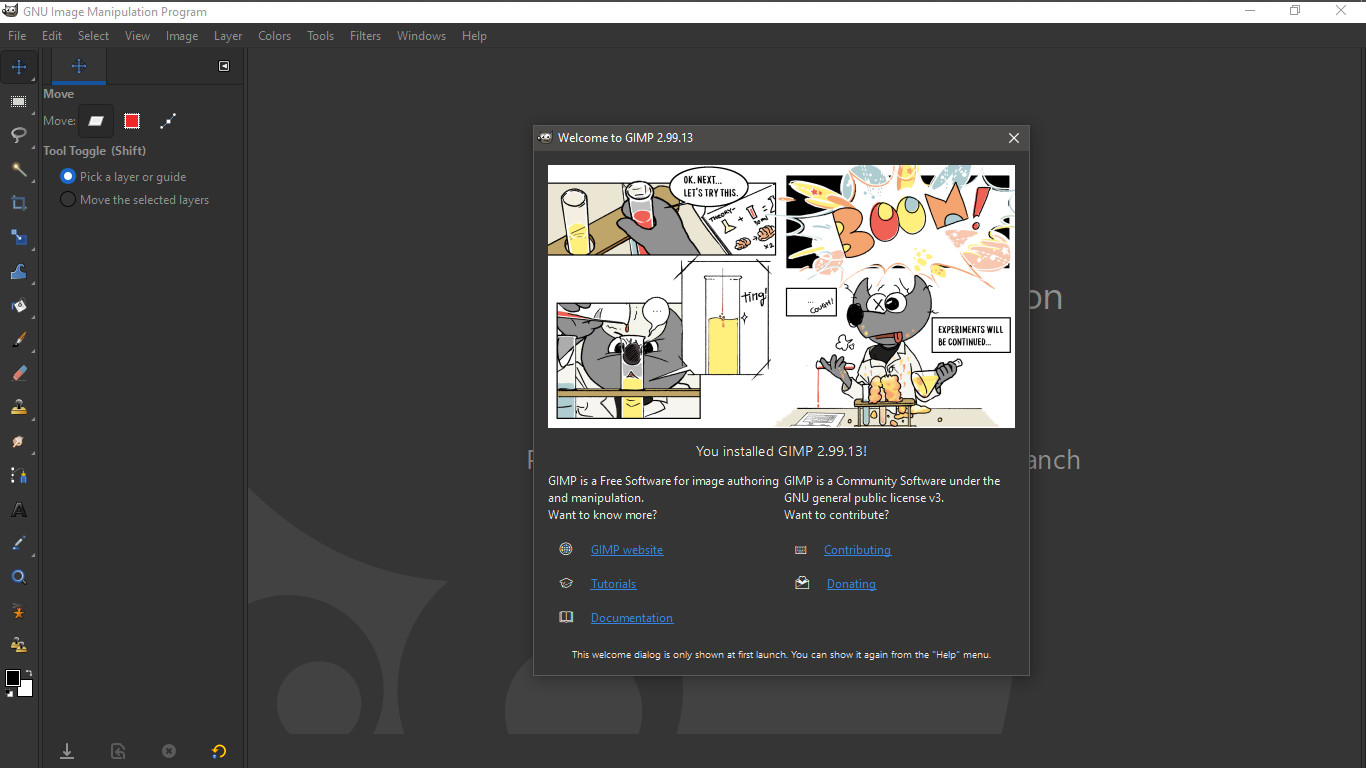The height and width of the screenshot is (768, 1366).
Task: Open the Edit menu
Action: tap(52, 36)
